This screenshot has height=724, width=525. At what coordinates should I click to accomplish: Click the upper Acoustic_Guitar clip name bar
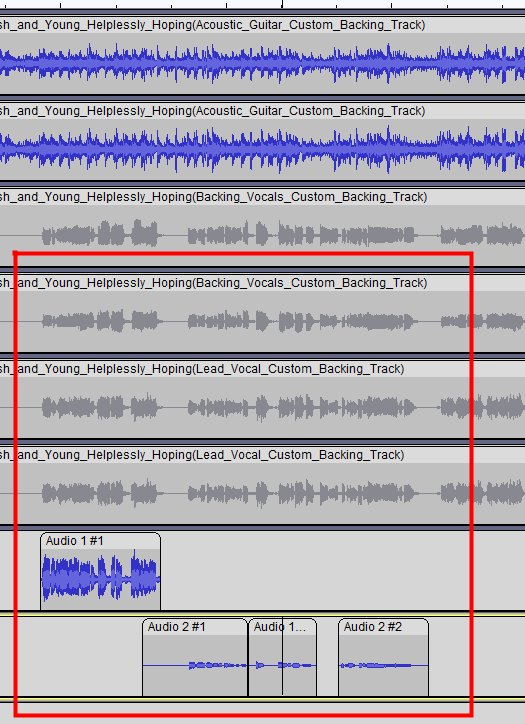click(262, 25)
